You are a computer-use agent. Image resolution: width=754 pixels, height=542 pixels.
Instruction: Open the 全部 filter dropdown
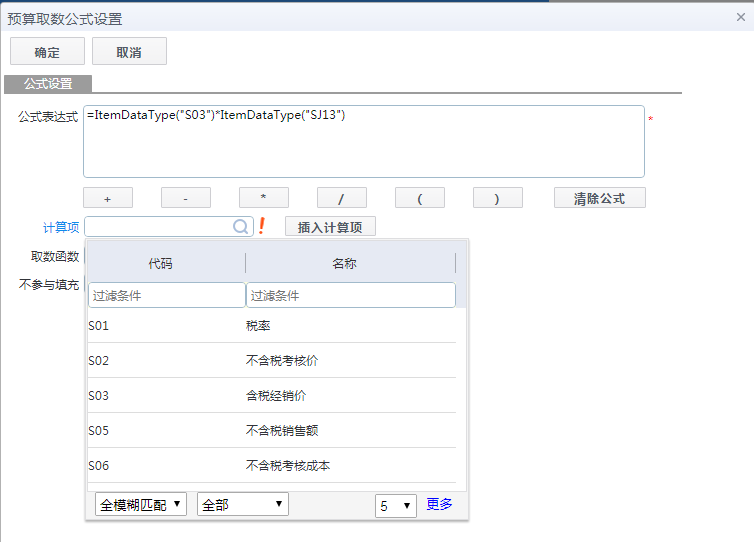point(243,504)
